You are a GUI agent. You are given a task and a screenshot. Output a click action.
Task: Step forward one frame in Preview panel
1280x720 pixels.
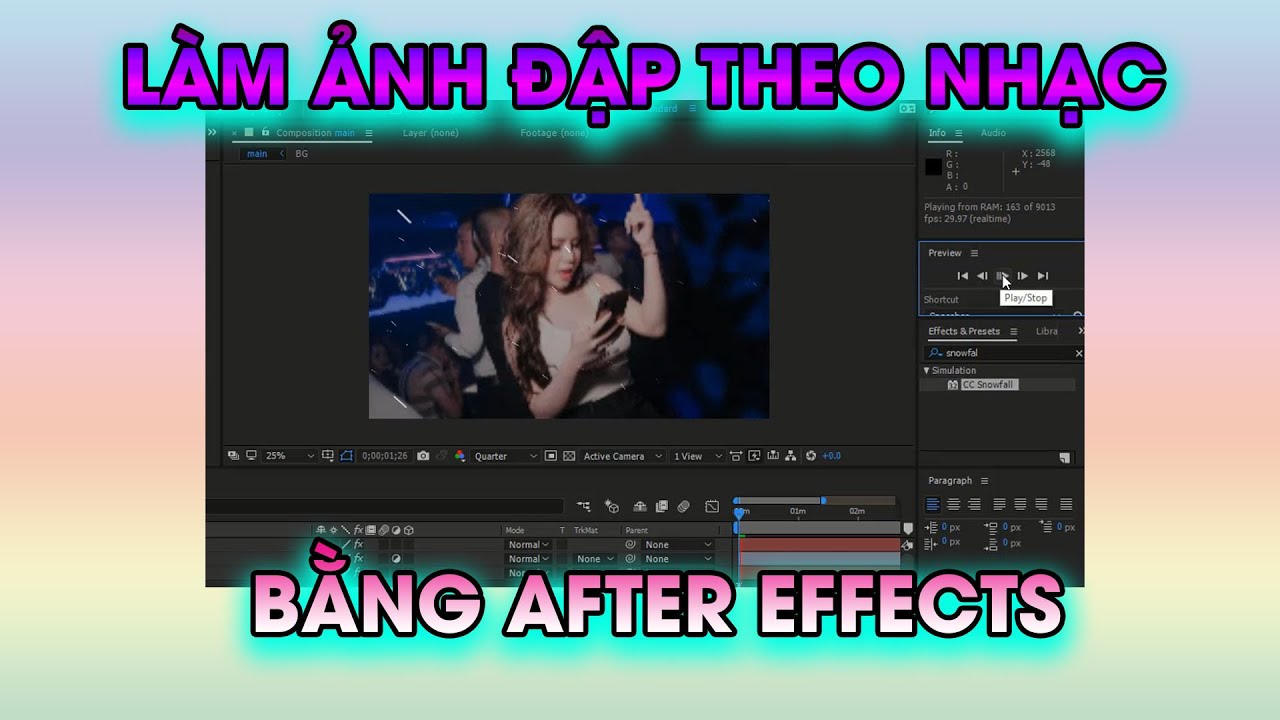[1022, 276]
